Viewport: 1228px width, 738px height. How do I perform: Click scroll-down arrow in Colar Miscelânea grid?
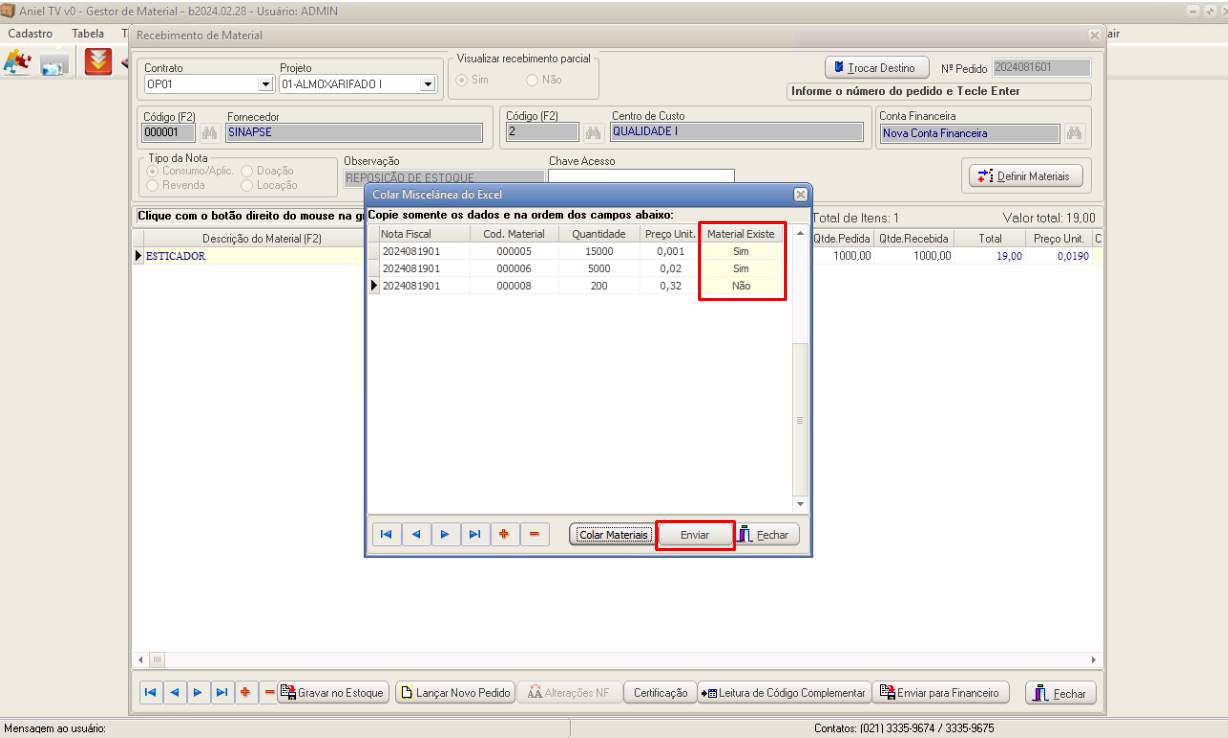point(799,504)
